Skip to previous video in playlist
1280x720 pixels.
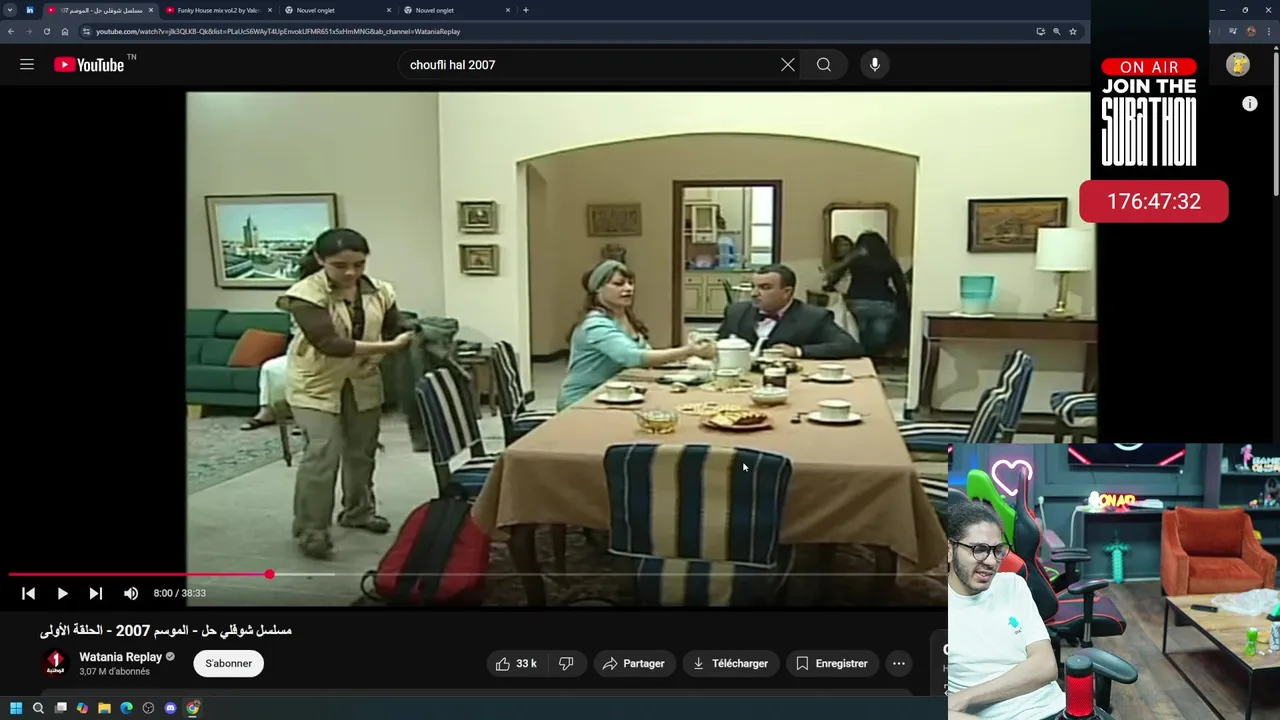pyautogui.click(x=28, y=593)
